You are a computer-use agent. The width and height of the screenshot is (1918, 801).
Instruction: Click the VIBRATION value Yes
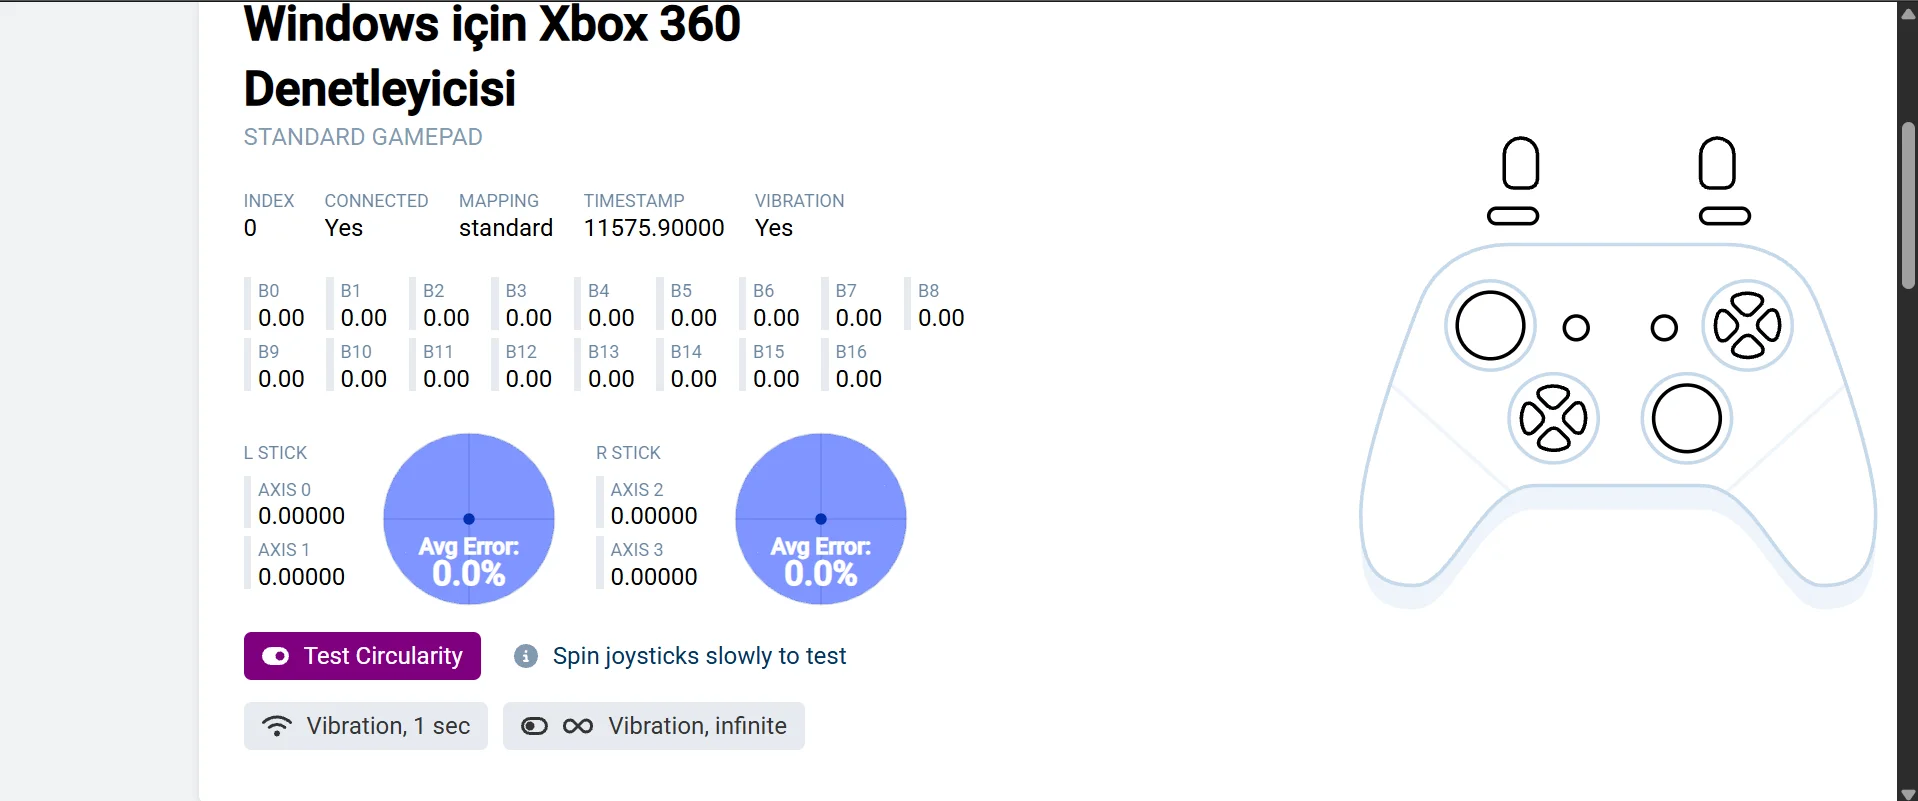(774, 228)
